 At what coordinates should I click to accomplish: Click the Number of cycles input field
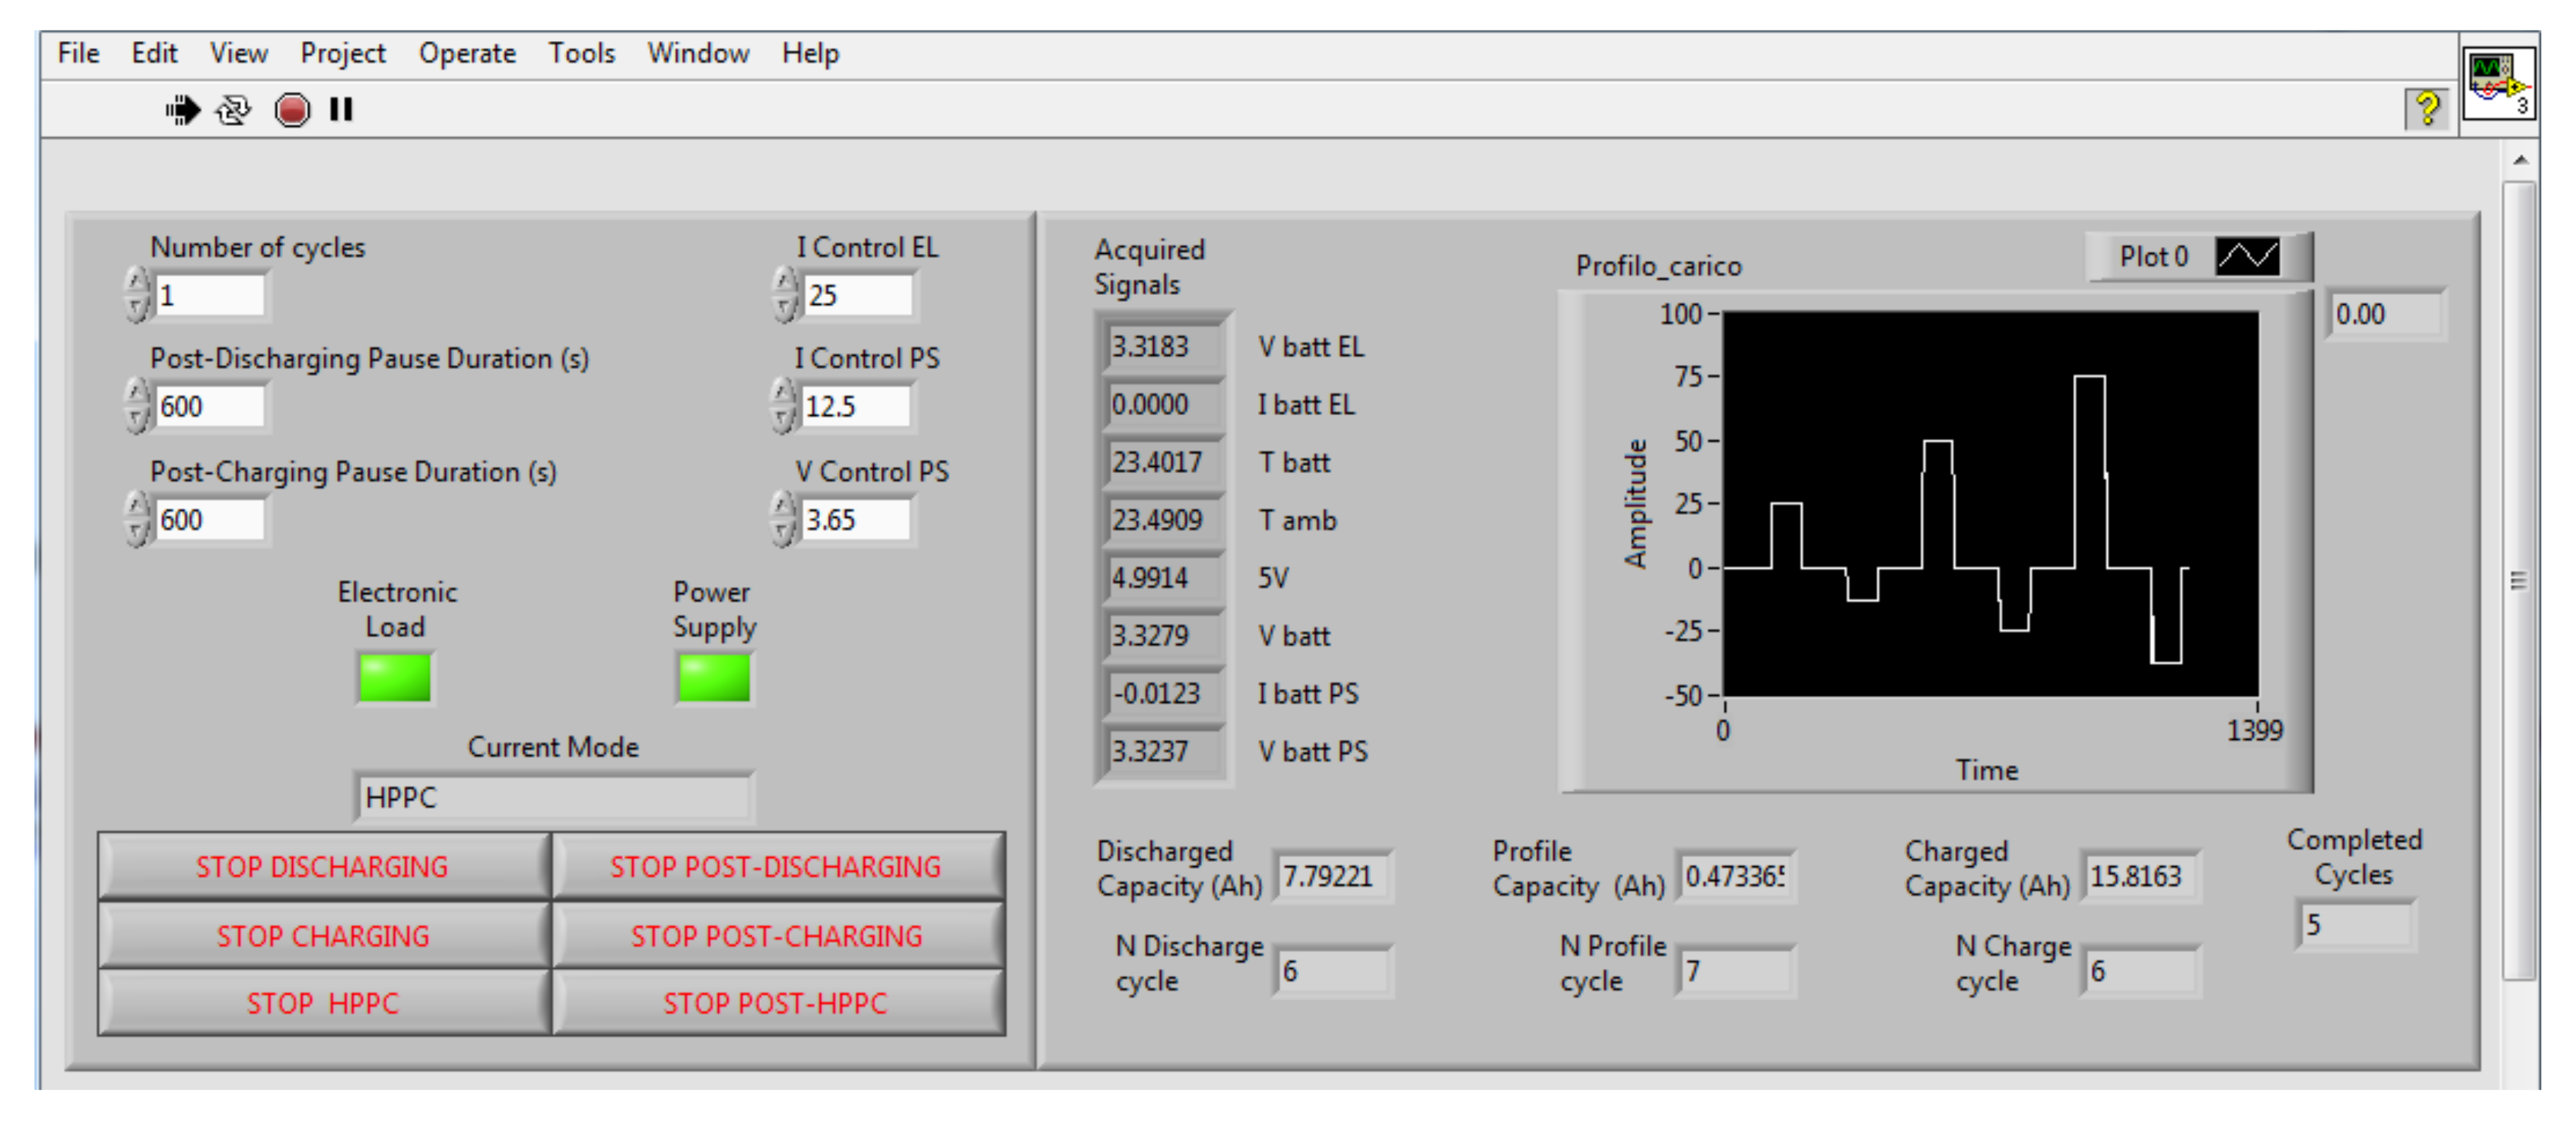(211, 295)
